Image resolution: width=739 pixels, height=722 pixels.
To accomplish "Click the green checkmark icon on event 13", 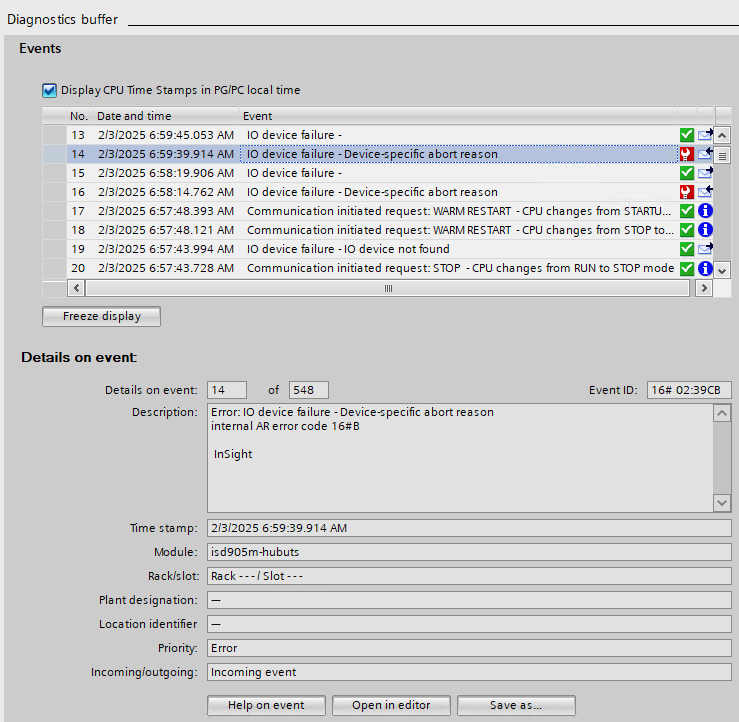I will (686, 135).
